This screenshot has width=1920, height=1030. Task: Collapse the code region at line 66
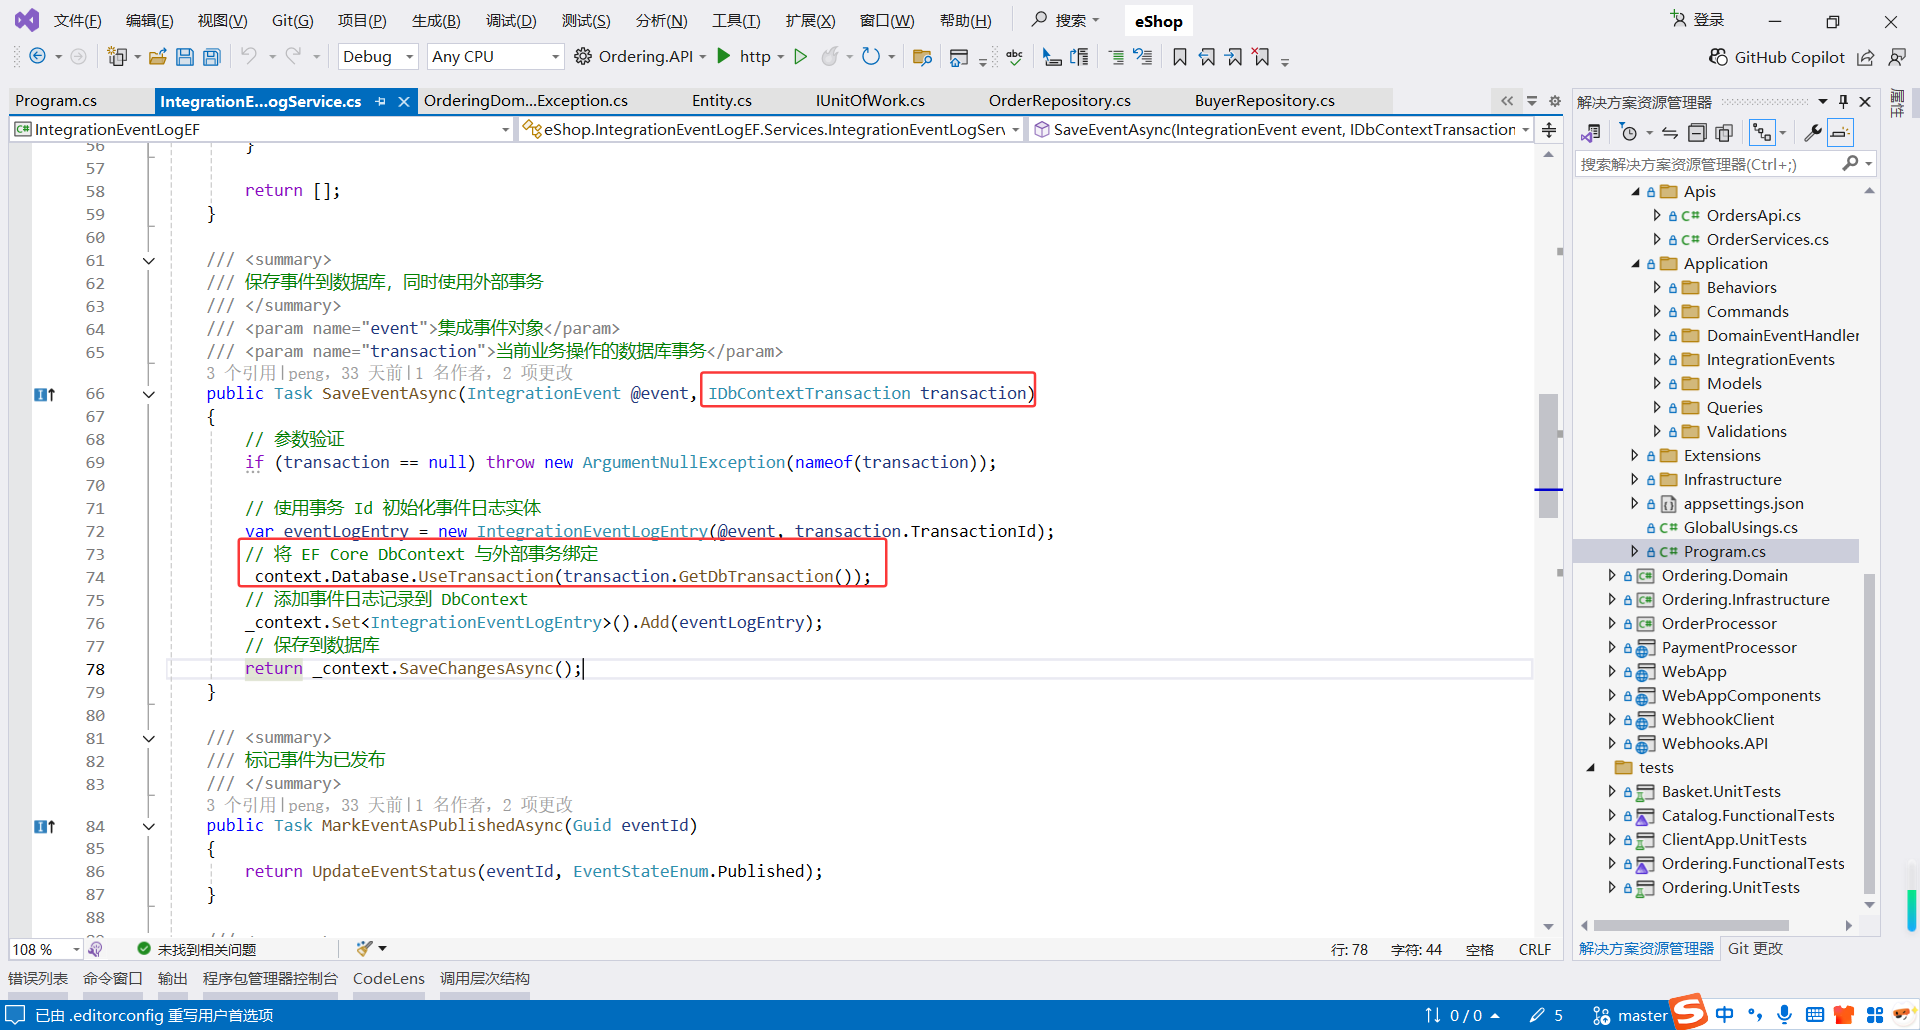pyautogui.click(x=149, y=393)
